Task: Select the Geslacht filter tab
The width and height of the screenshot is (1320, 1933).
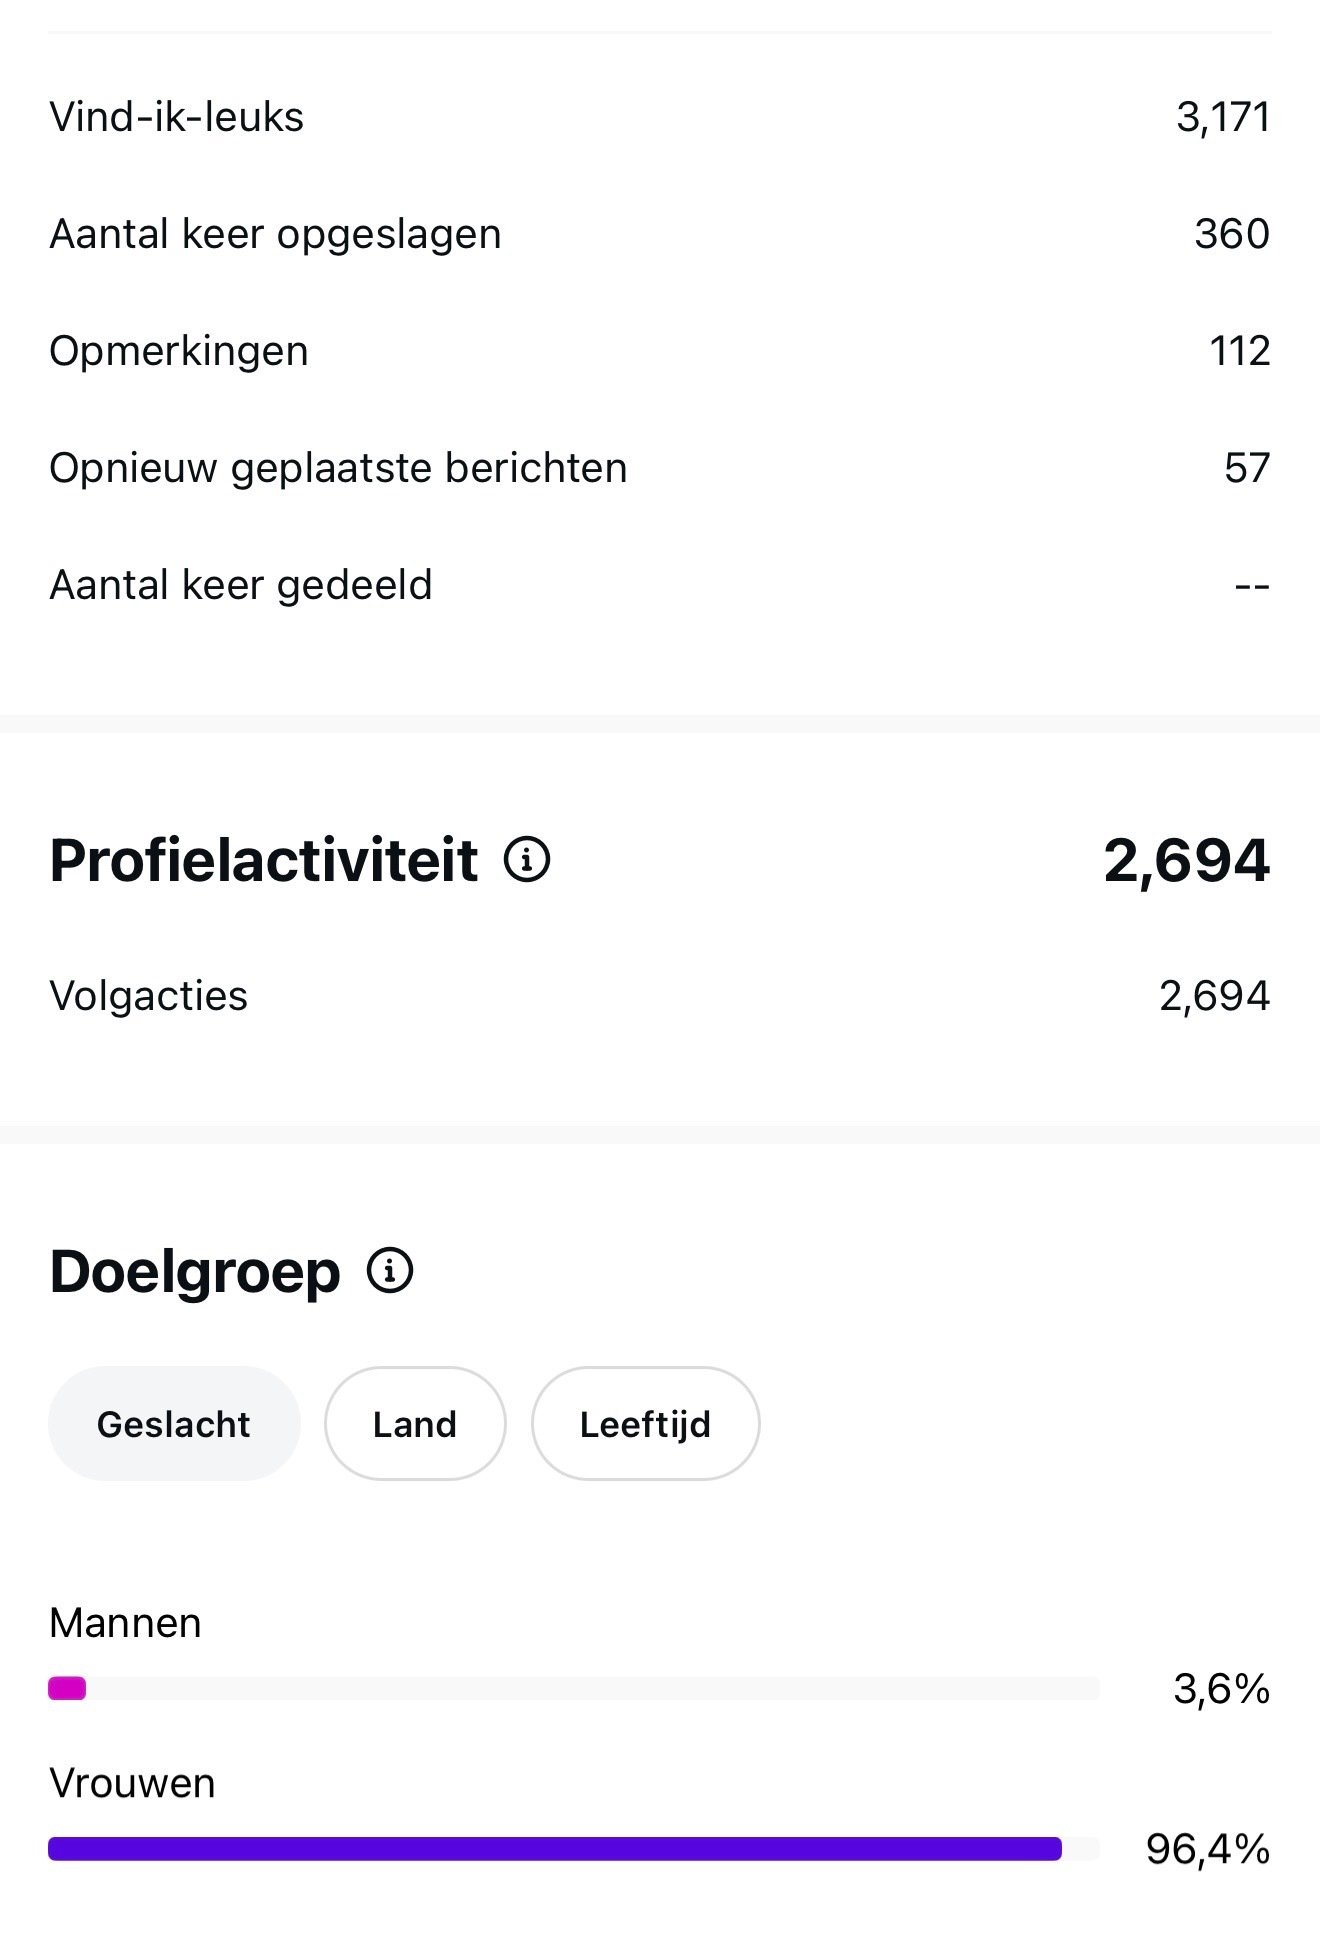Action: [174, 1423]
